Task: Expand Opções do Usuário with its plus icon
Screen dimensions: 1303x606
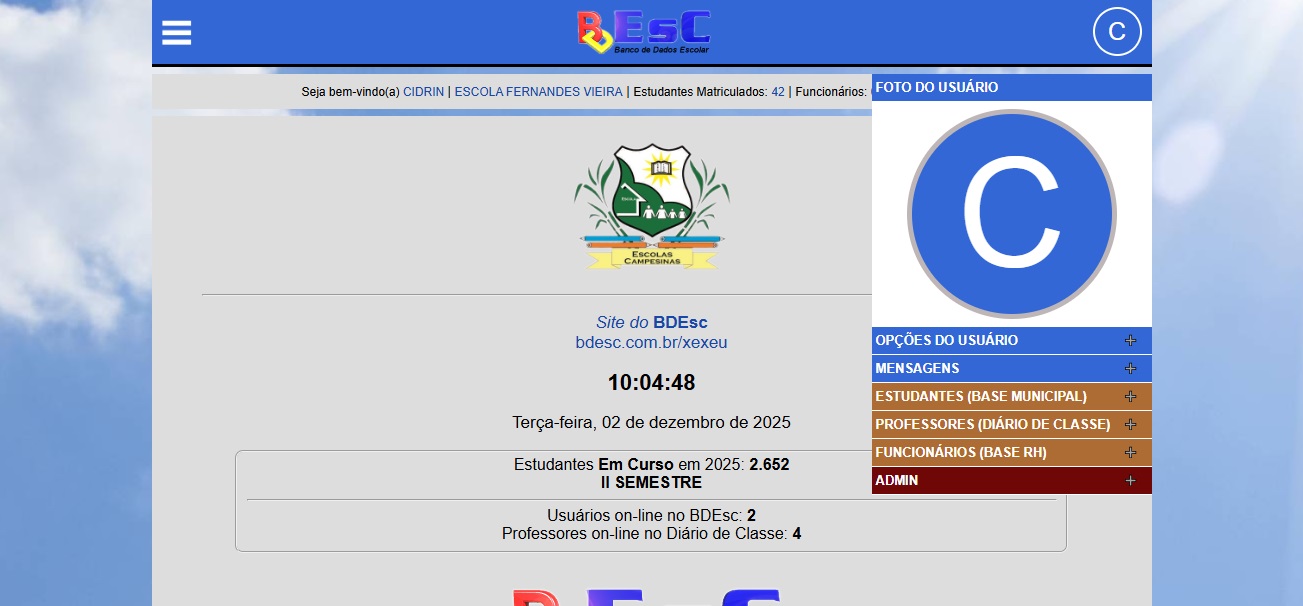Action: pyautogui.click(x=1130, y=341)
